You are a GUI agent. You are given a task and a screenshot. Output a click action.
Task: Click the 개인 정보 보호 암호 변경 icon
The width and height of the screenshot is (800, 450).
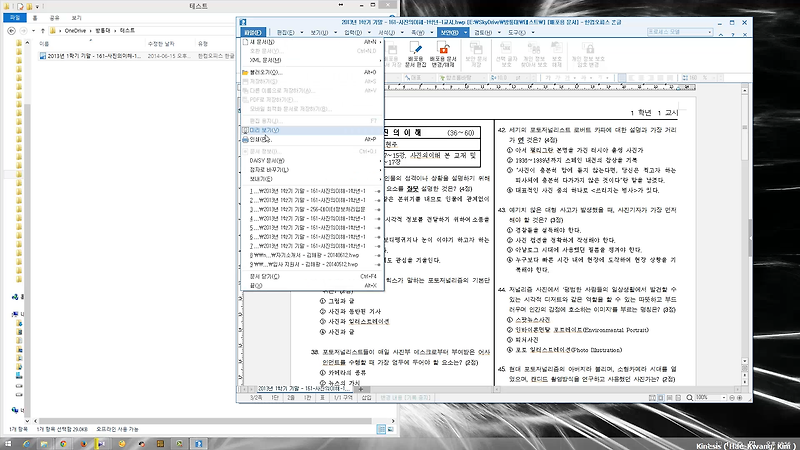(588, 55)
